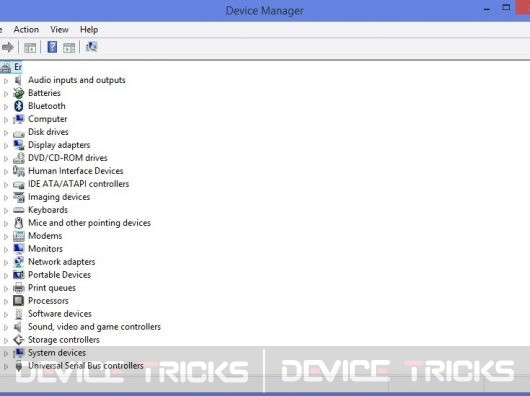Expand the Print queues node arrow
Screen dimensions: 530x396
coord(6,289)
